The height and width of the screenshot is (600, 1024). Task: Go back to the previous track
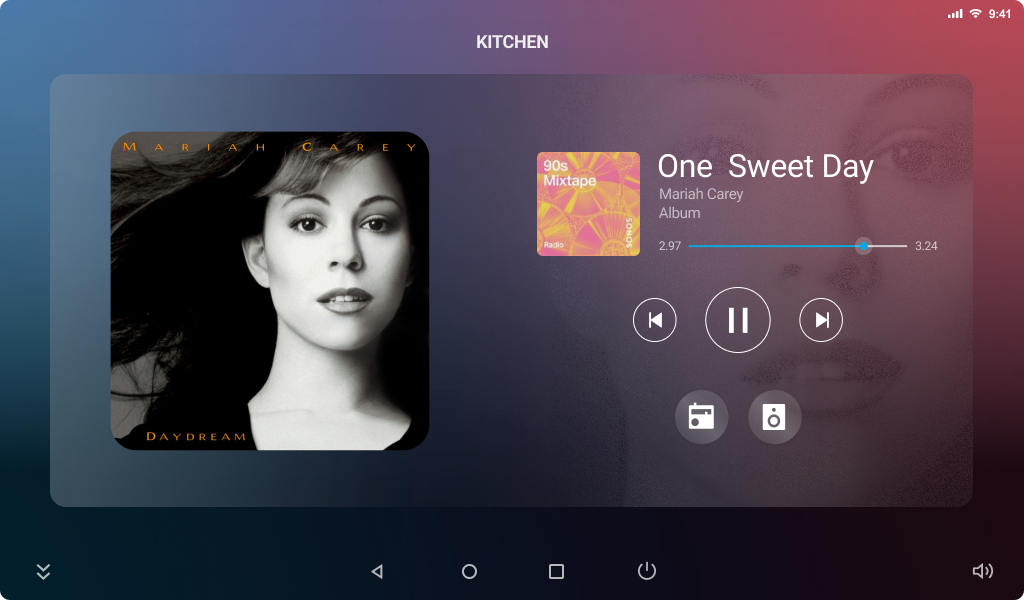[x=654, y=320]
